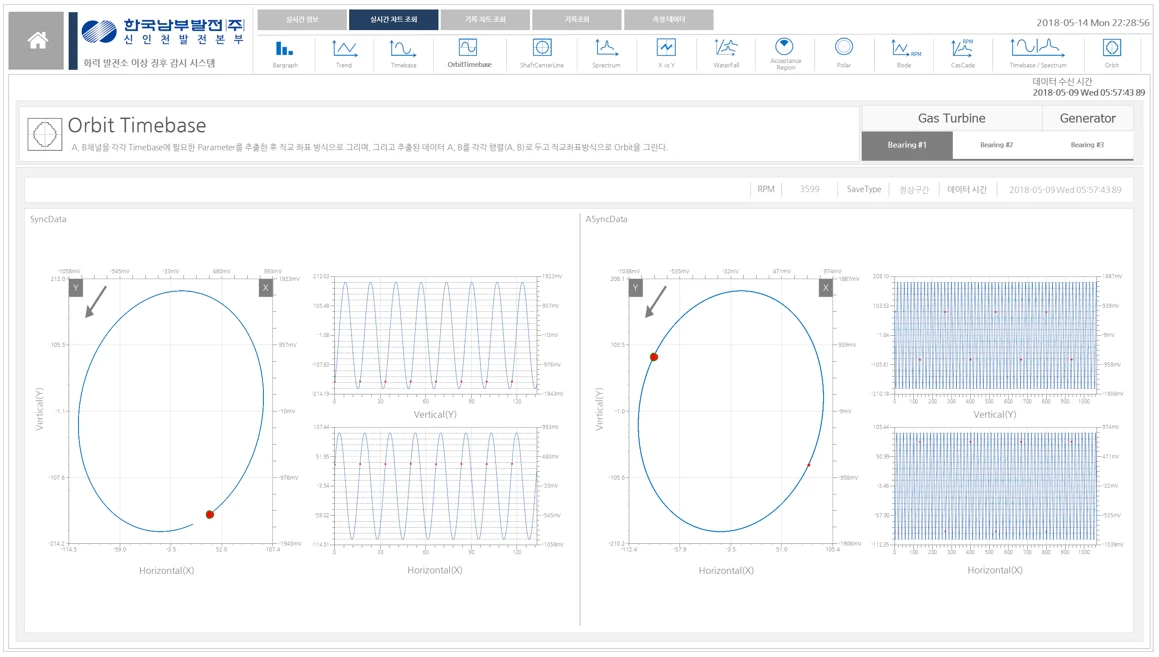Click SyncData Horizontal(X) waveform chart
Viewport: 1159px width, 657px height.
pos(435,486)
